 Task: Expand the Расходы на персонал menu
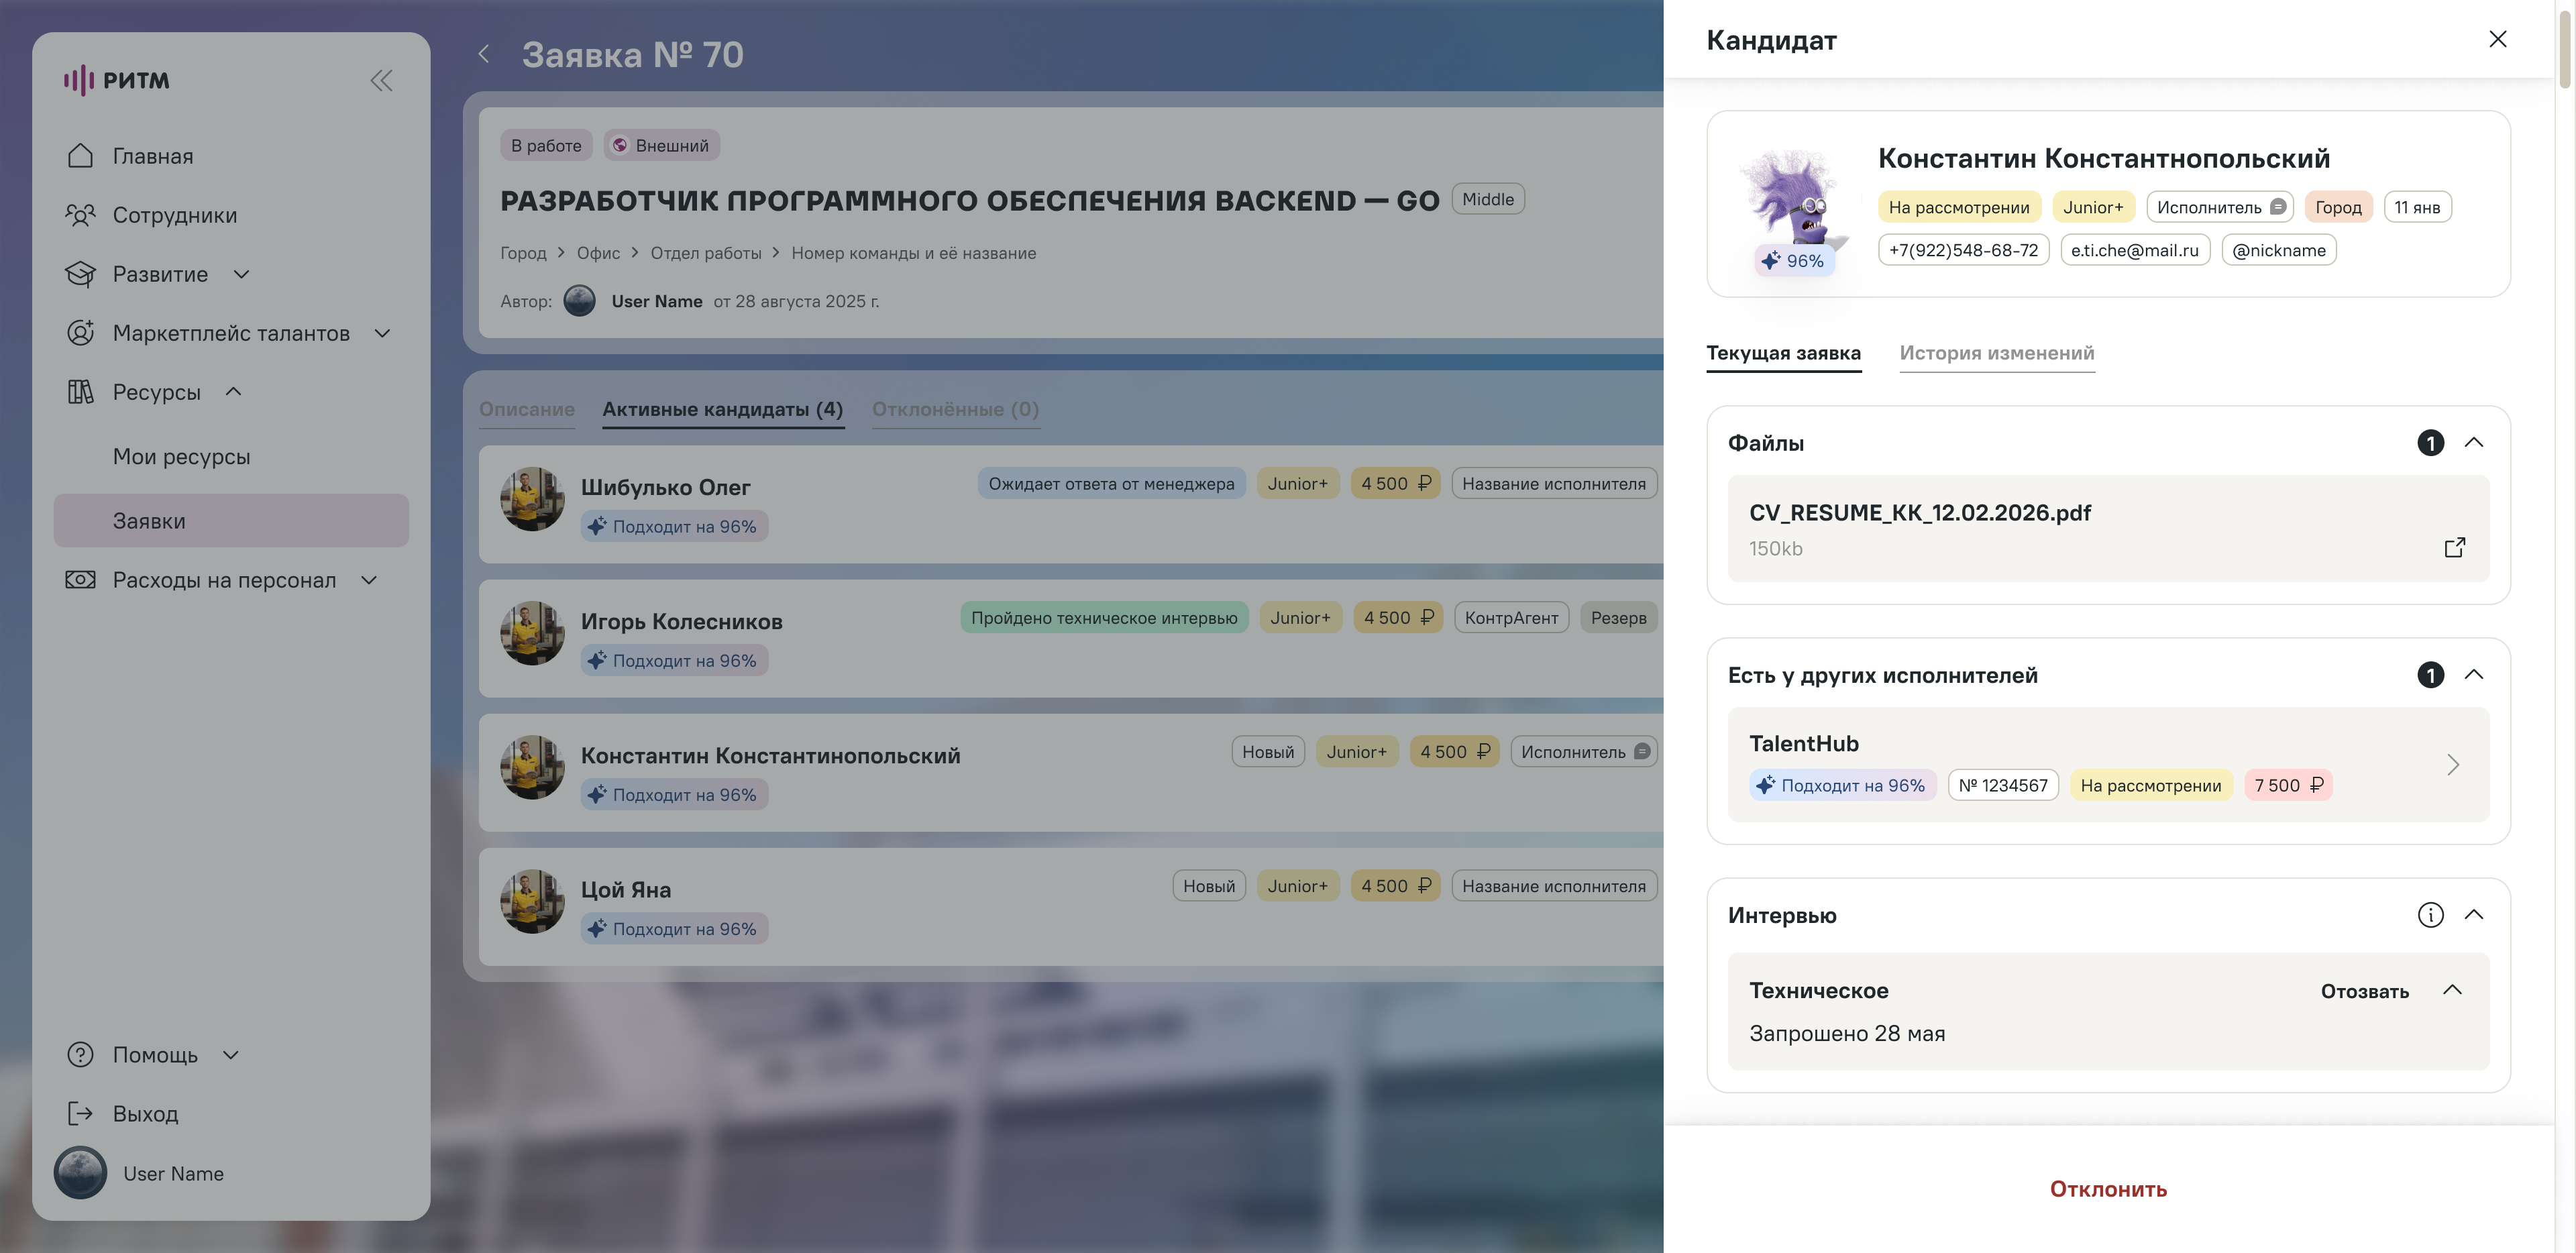coord(369,580)
